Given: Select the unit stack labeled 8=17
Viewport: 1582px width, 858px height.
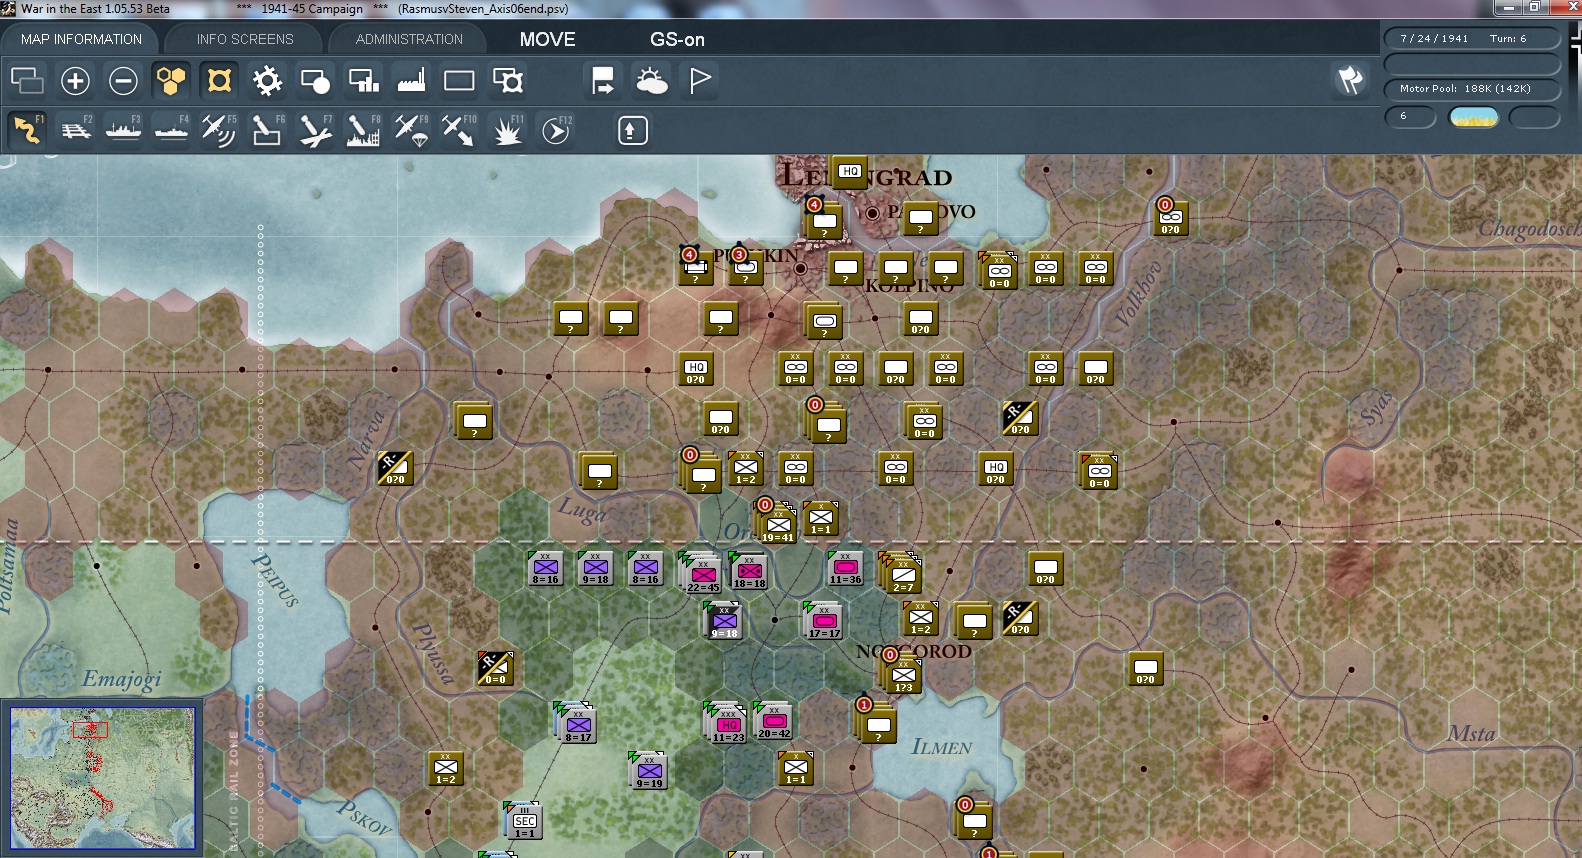Looking at the screenshot, I should click(576, 722).
